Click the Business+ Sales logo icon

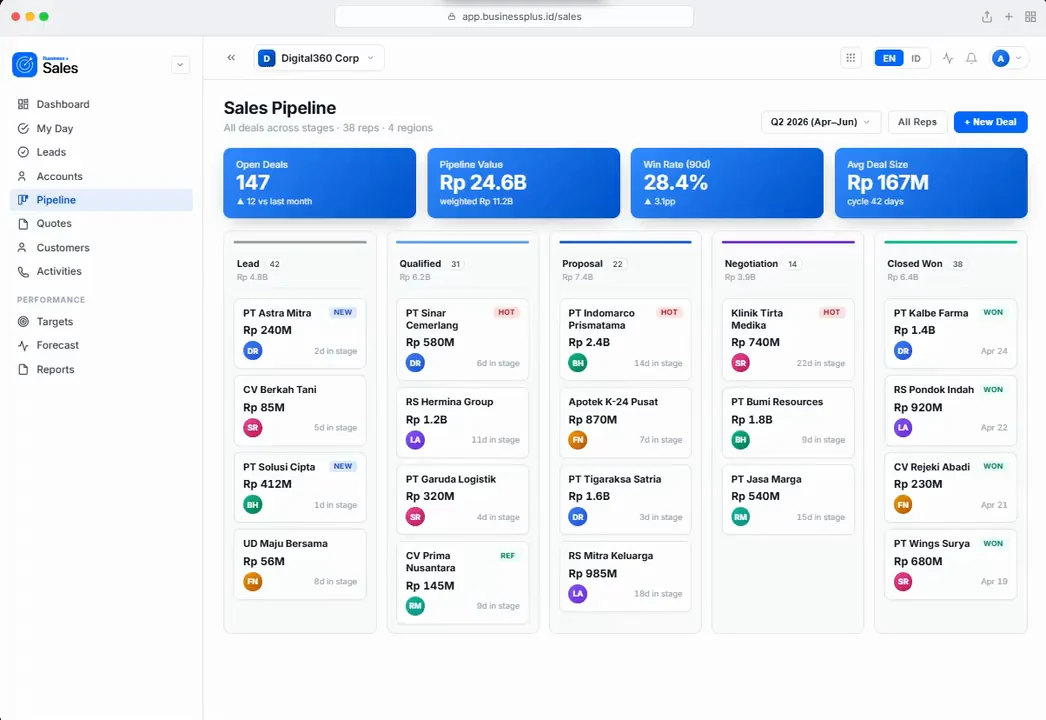click(x=25, y=65)
